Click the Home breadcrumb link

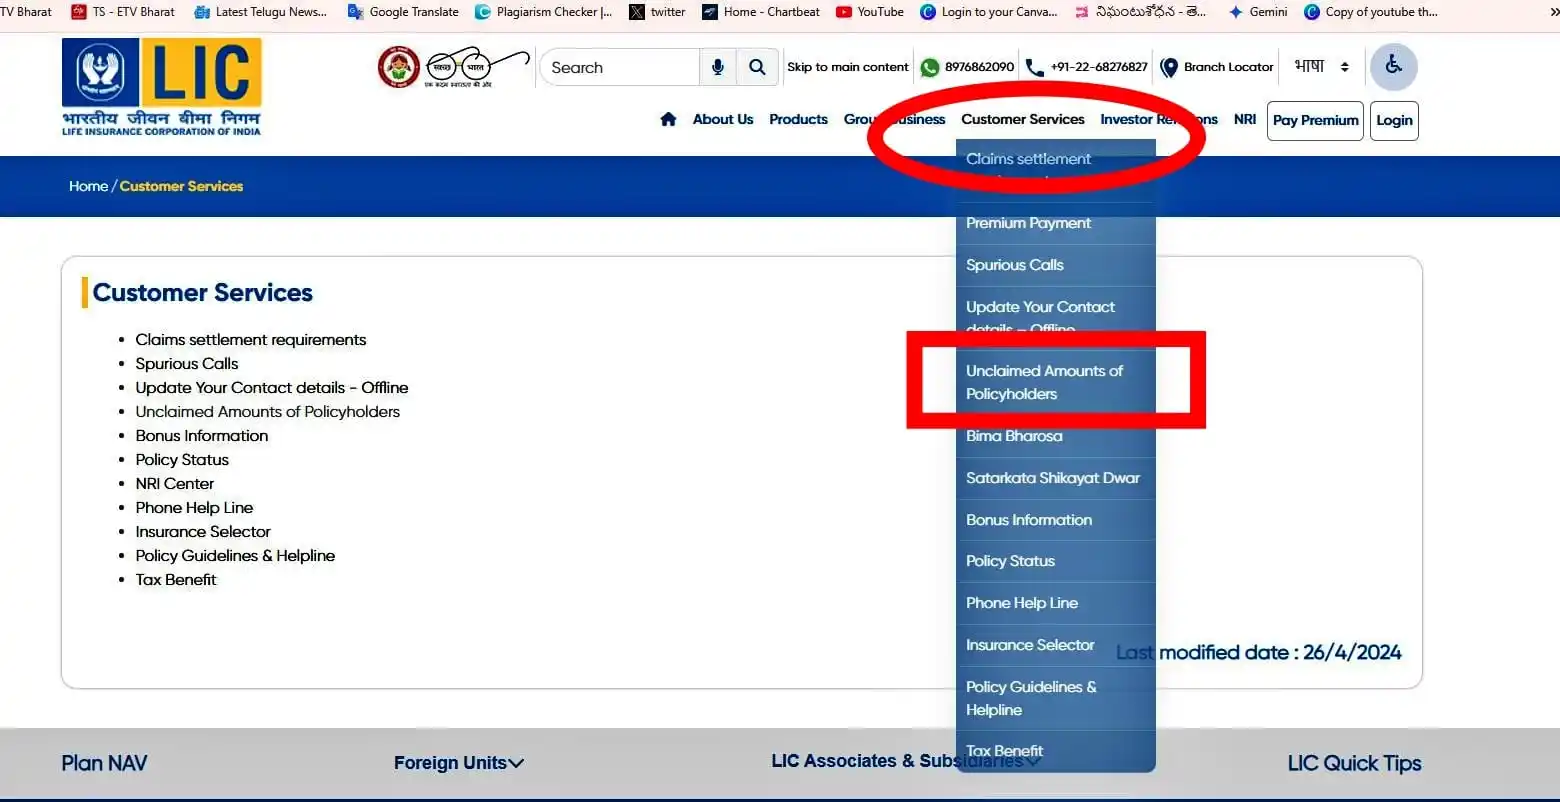(x=88, y=186)
